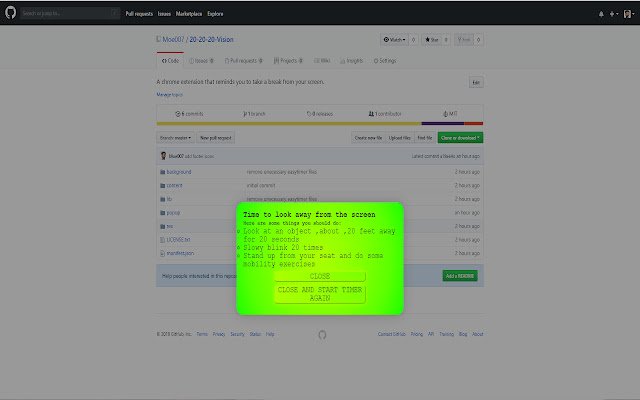This screenshot has height=400, width=640.
Task: Click the Fork button
Action: [464, 40]
